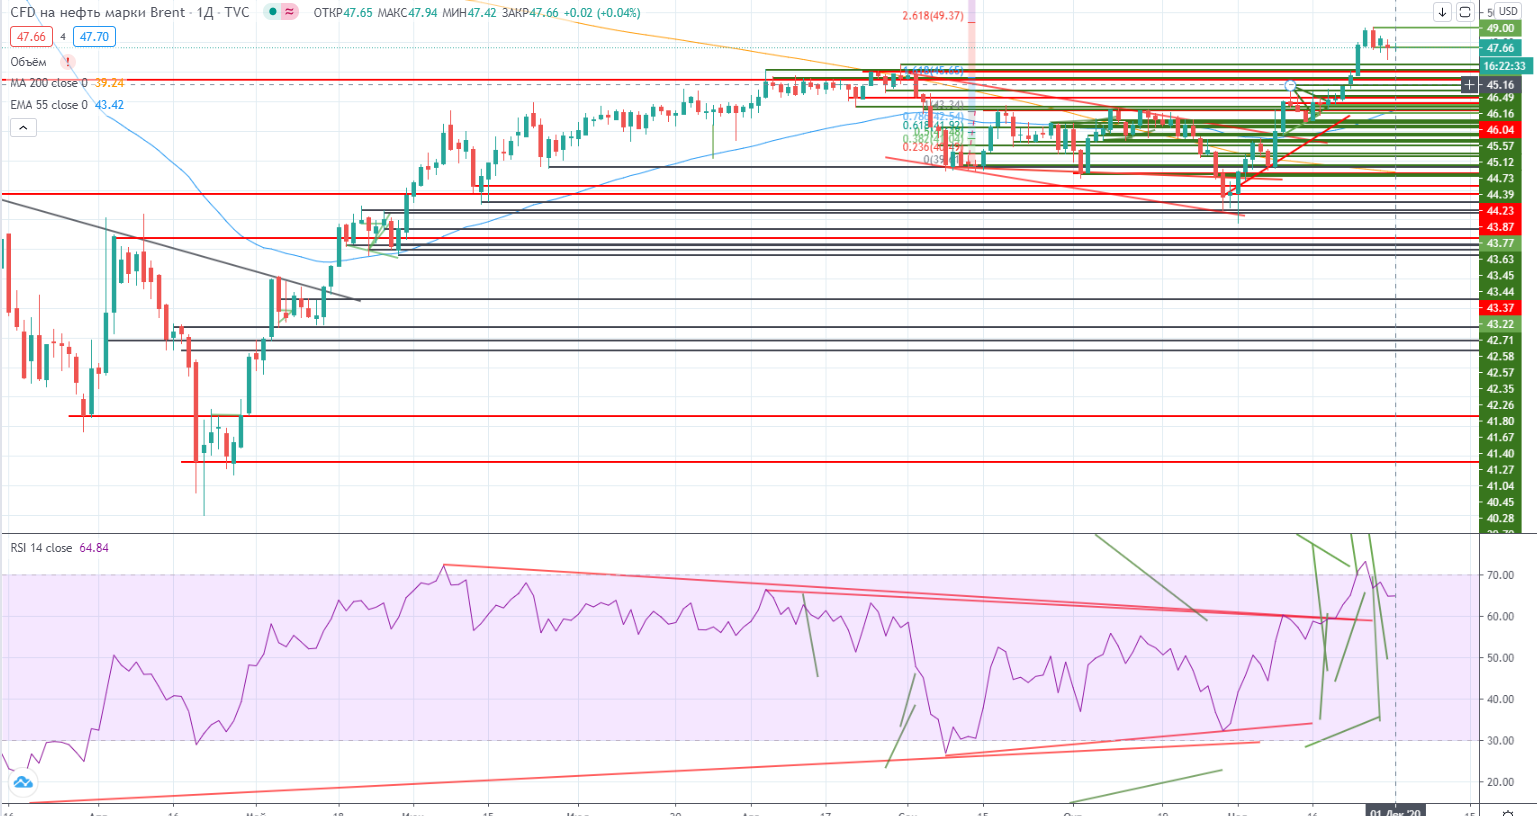Click the blue 47.70 buy price button
The width and height of the screenshot is (1537, 816).
(x=94, y=37)
